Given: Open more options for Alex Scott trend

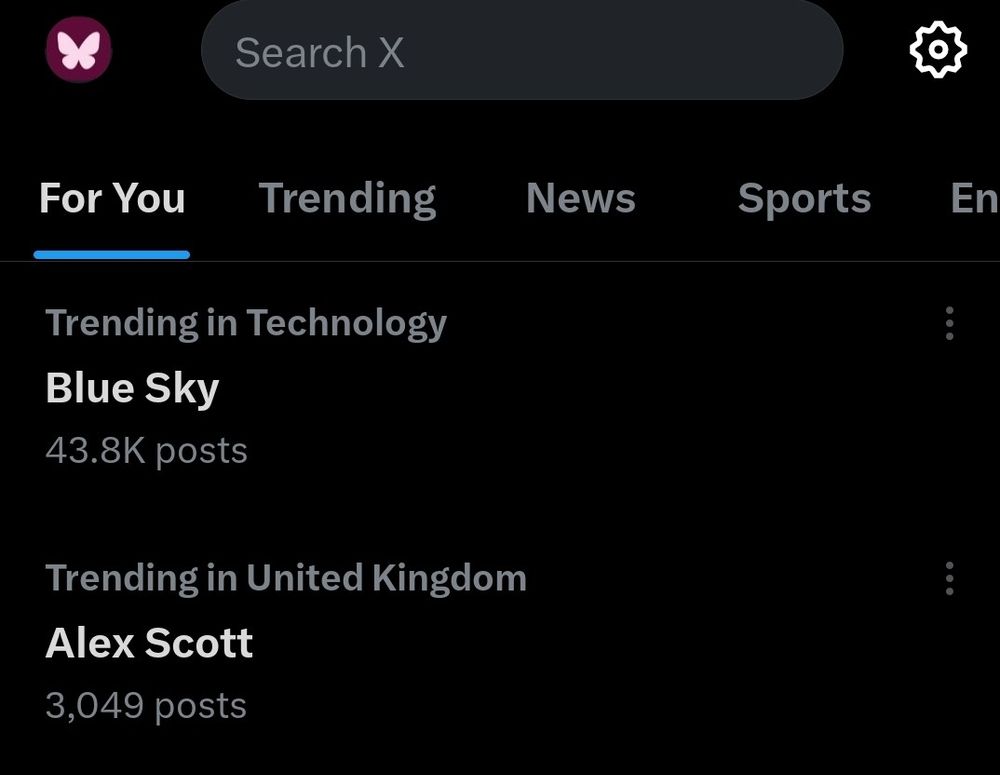Looking at the screenshot, I should tap(948, 578).
